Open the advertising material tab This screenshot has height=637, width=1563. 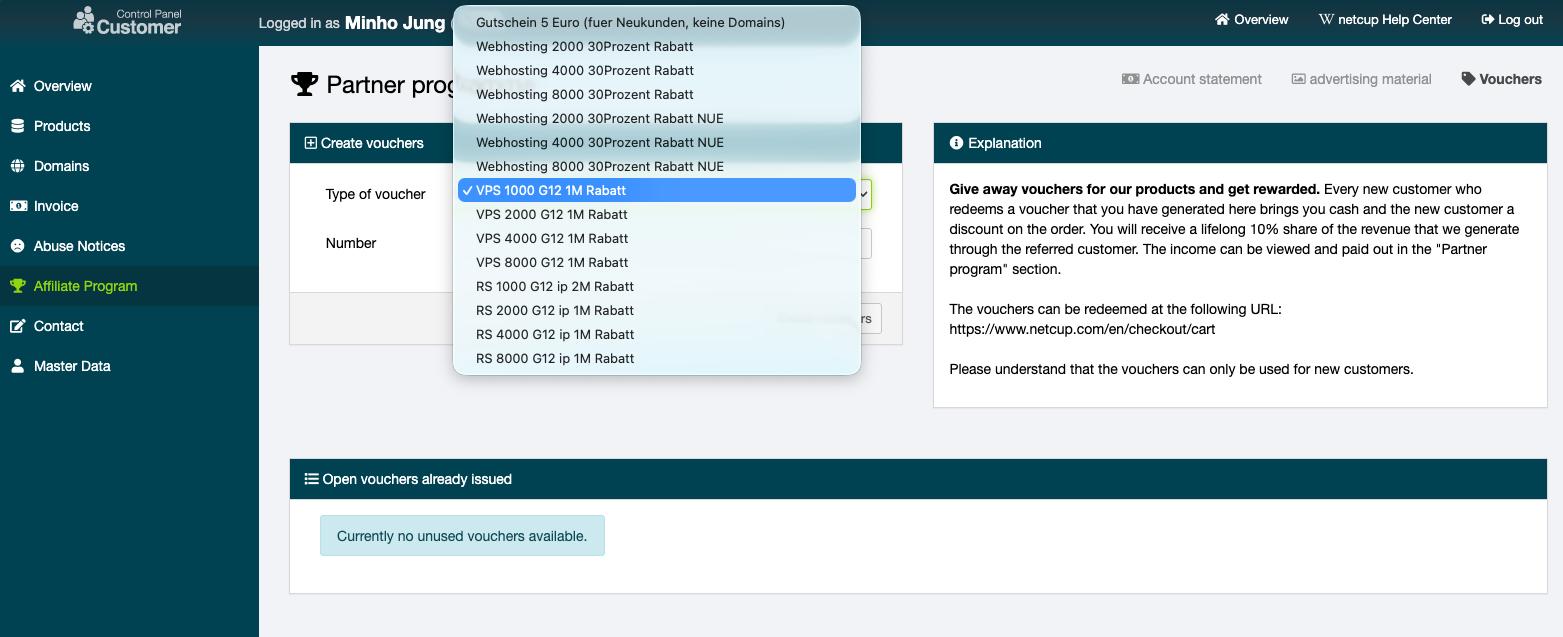pos(1362,79)
